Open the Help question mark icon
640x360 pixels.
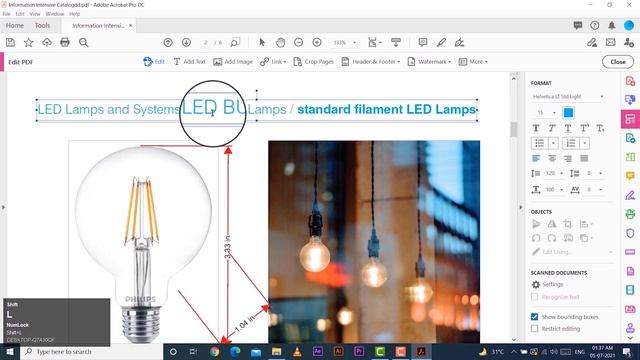[x=595, y=25]
